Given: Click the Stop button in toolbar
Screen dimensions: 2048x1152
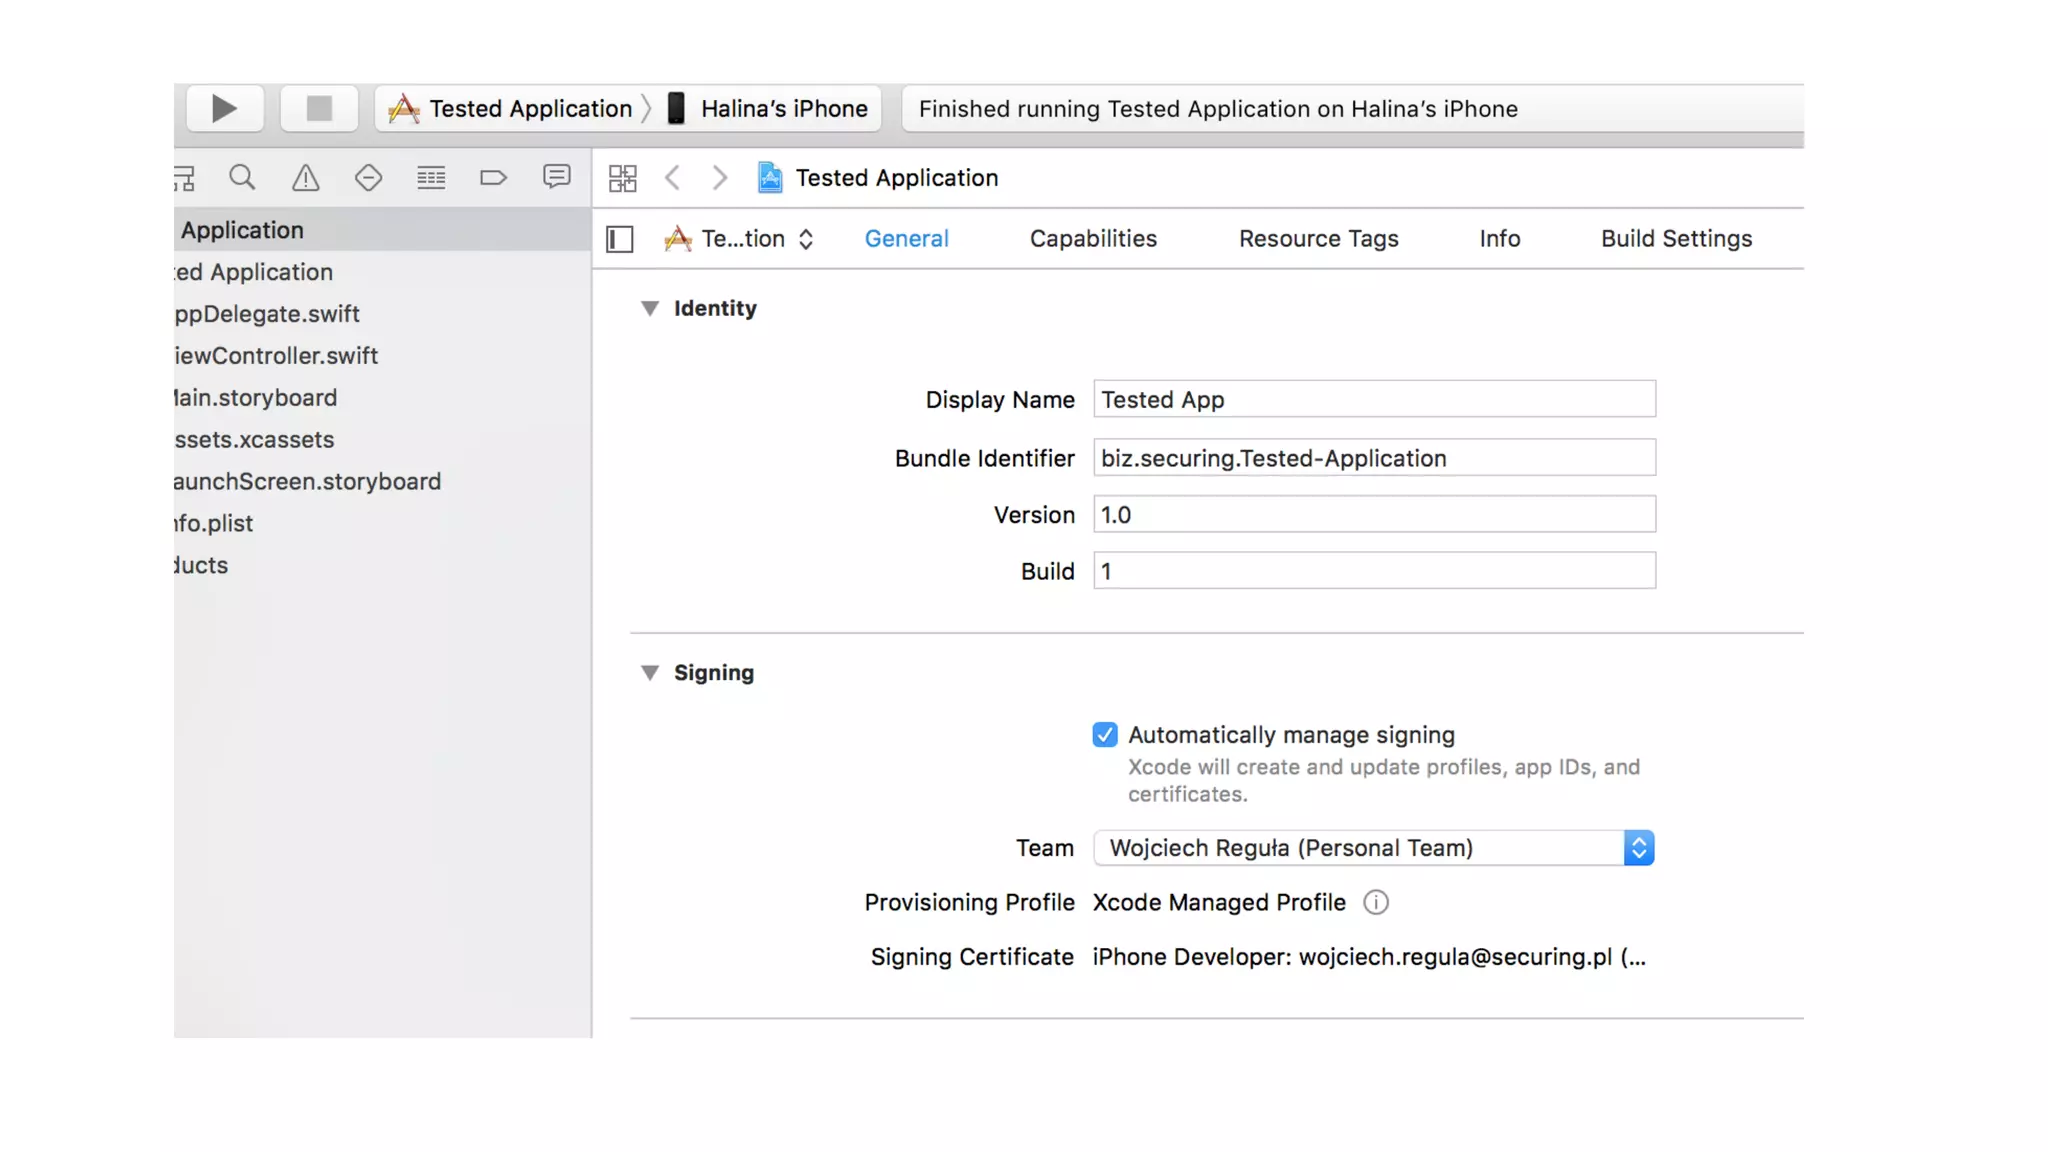Looking at the screenshot, I should point(319,108).
